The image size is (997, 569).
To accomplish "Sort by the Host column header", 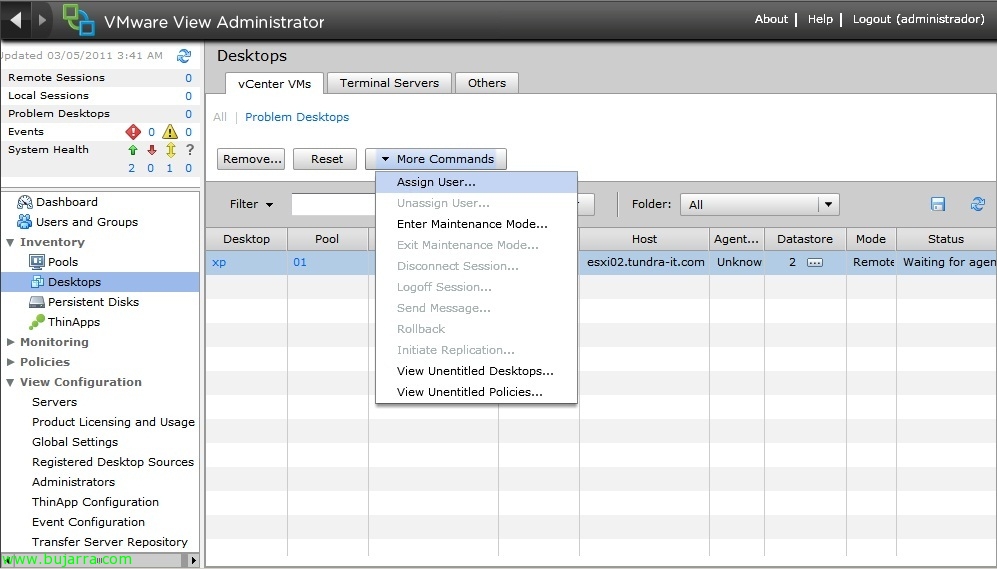I will (x=644, y=239).
